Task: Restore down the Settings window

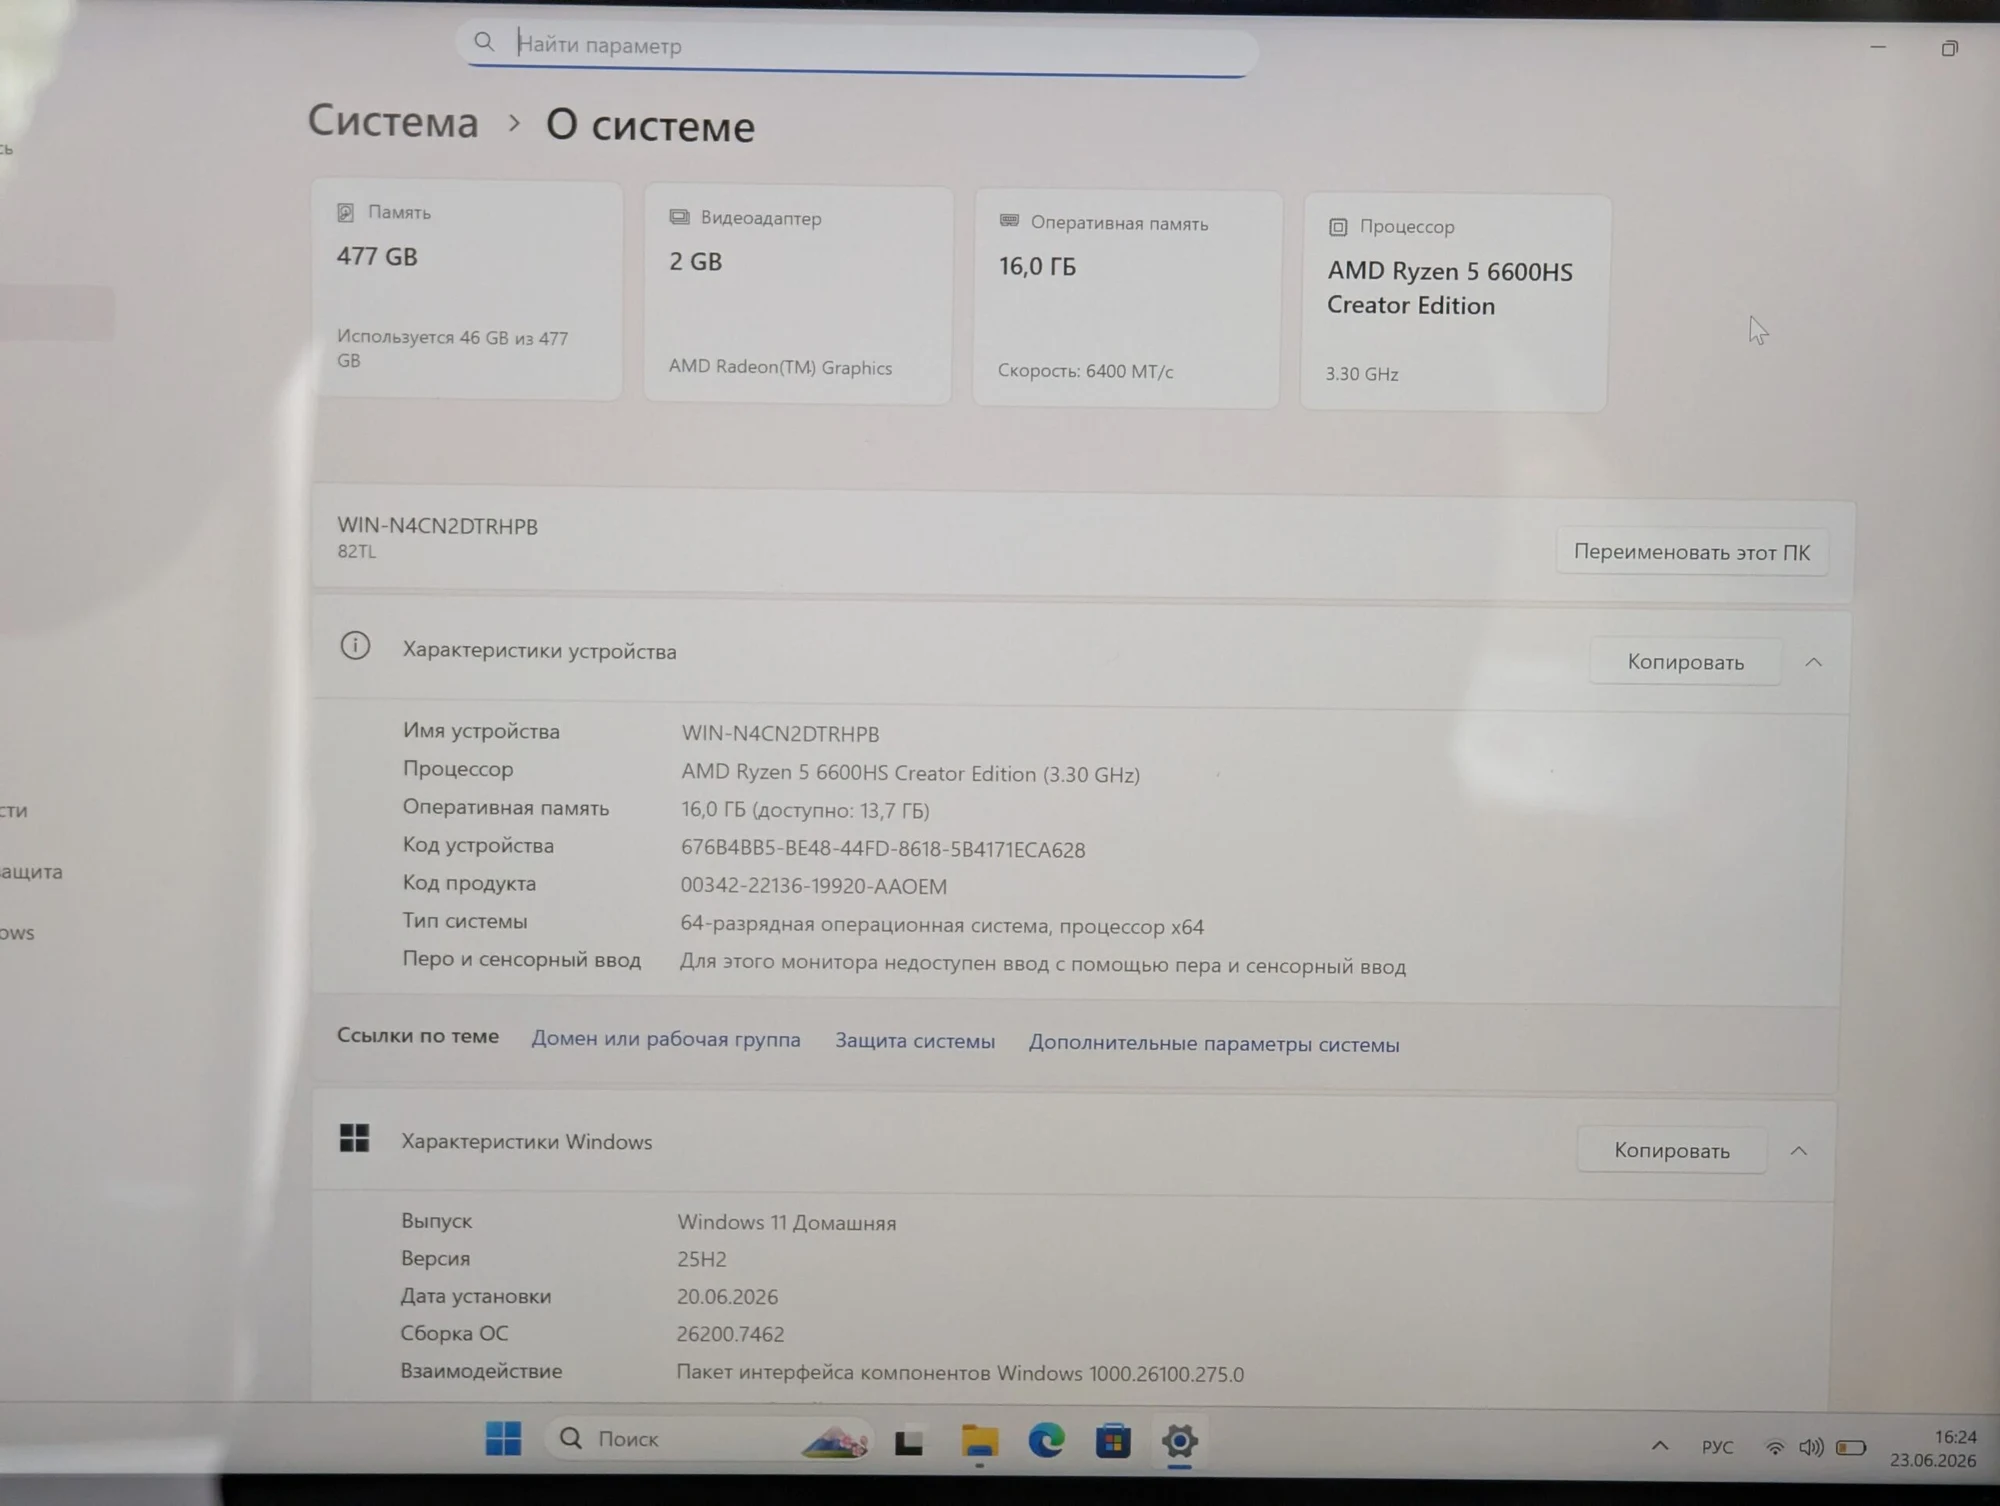Action: [x=1950, y=48]
